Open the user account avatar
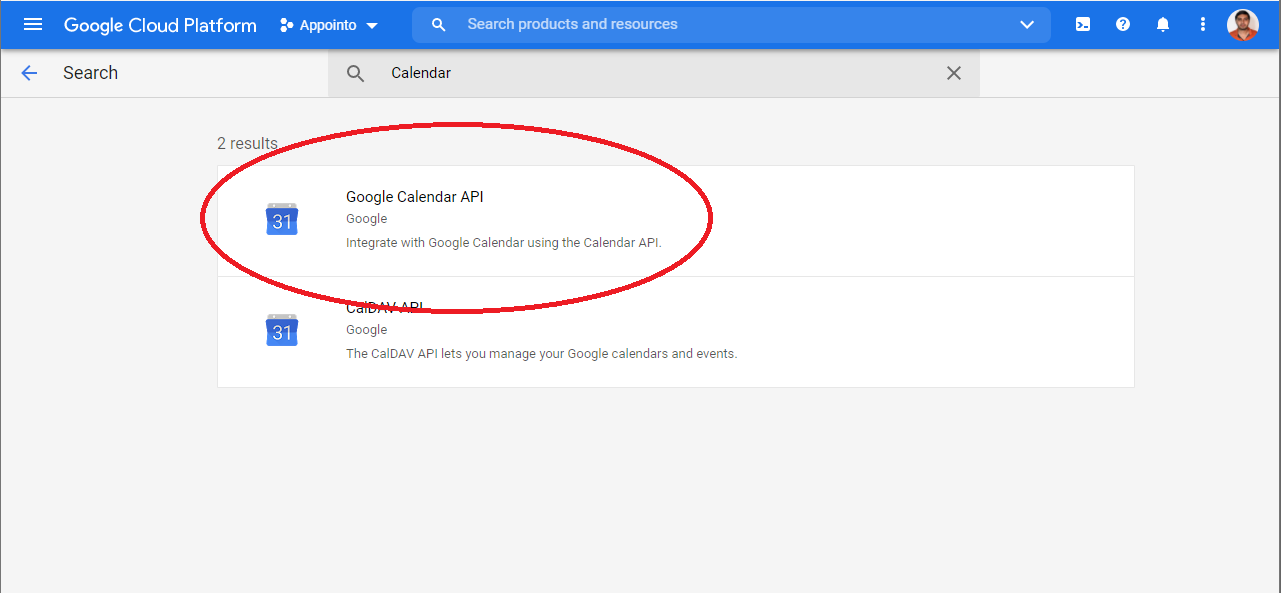Image resolution: width=1281 pixels, height=593 pixels. (1243, 24)
